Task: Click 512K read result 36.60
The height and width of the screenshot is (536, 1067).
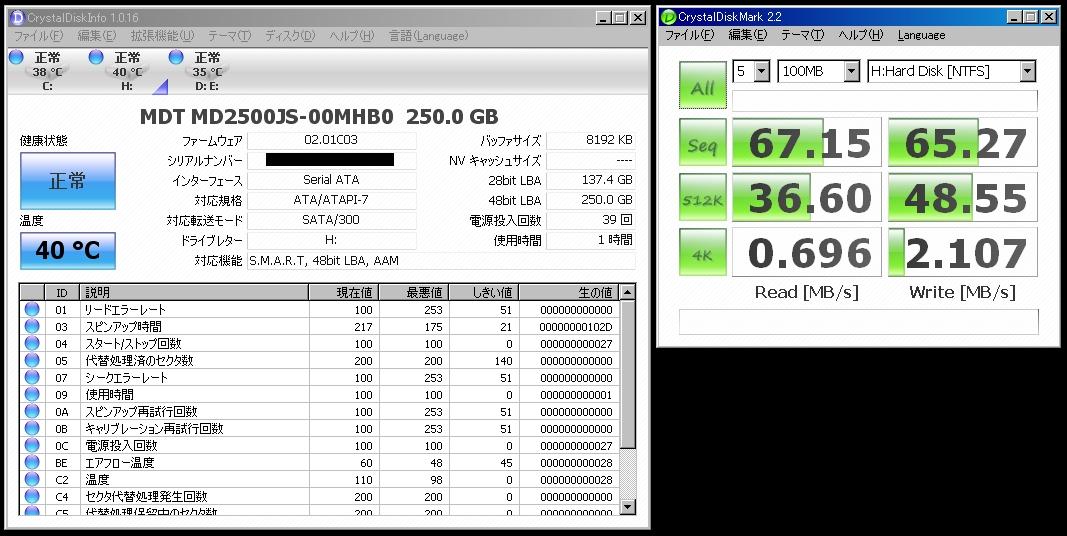Action: (x=806, y=197)
